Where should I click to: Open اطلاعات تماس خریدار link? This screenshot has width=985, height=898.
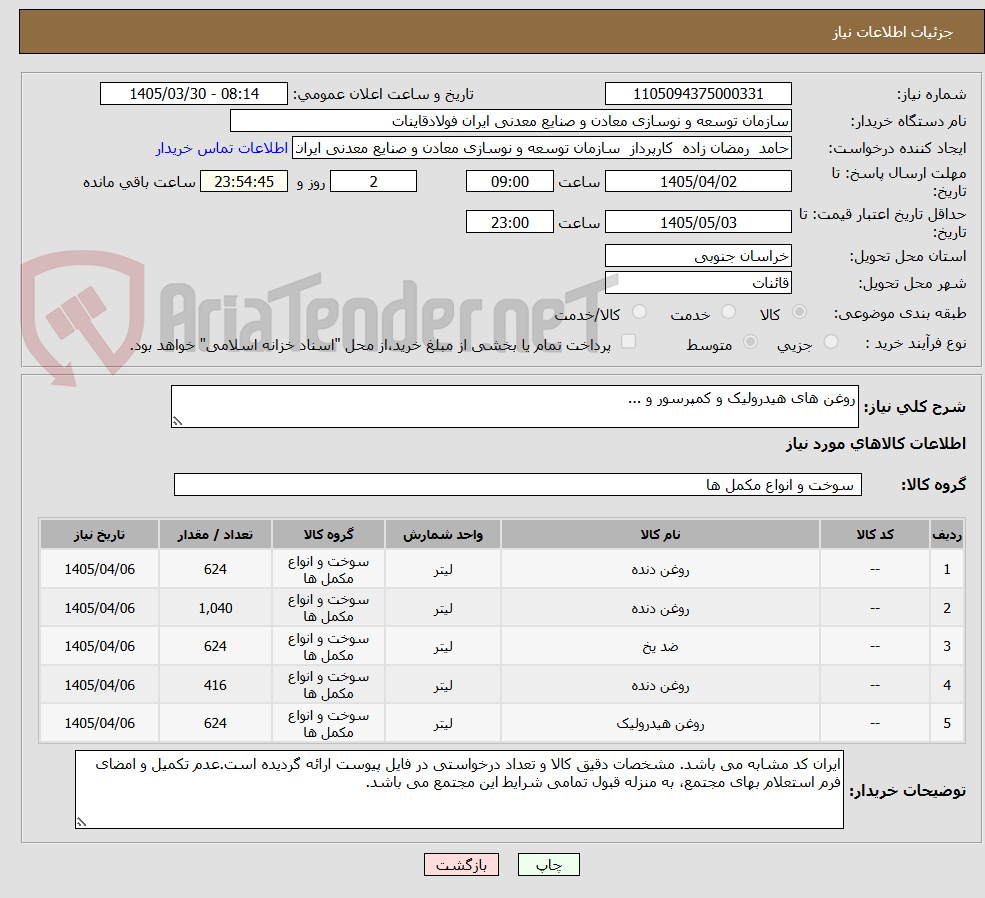point(222,148)
